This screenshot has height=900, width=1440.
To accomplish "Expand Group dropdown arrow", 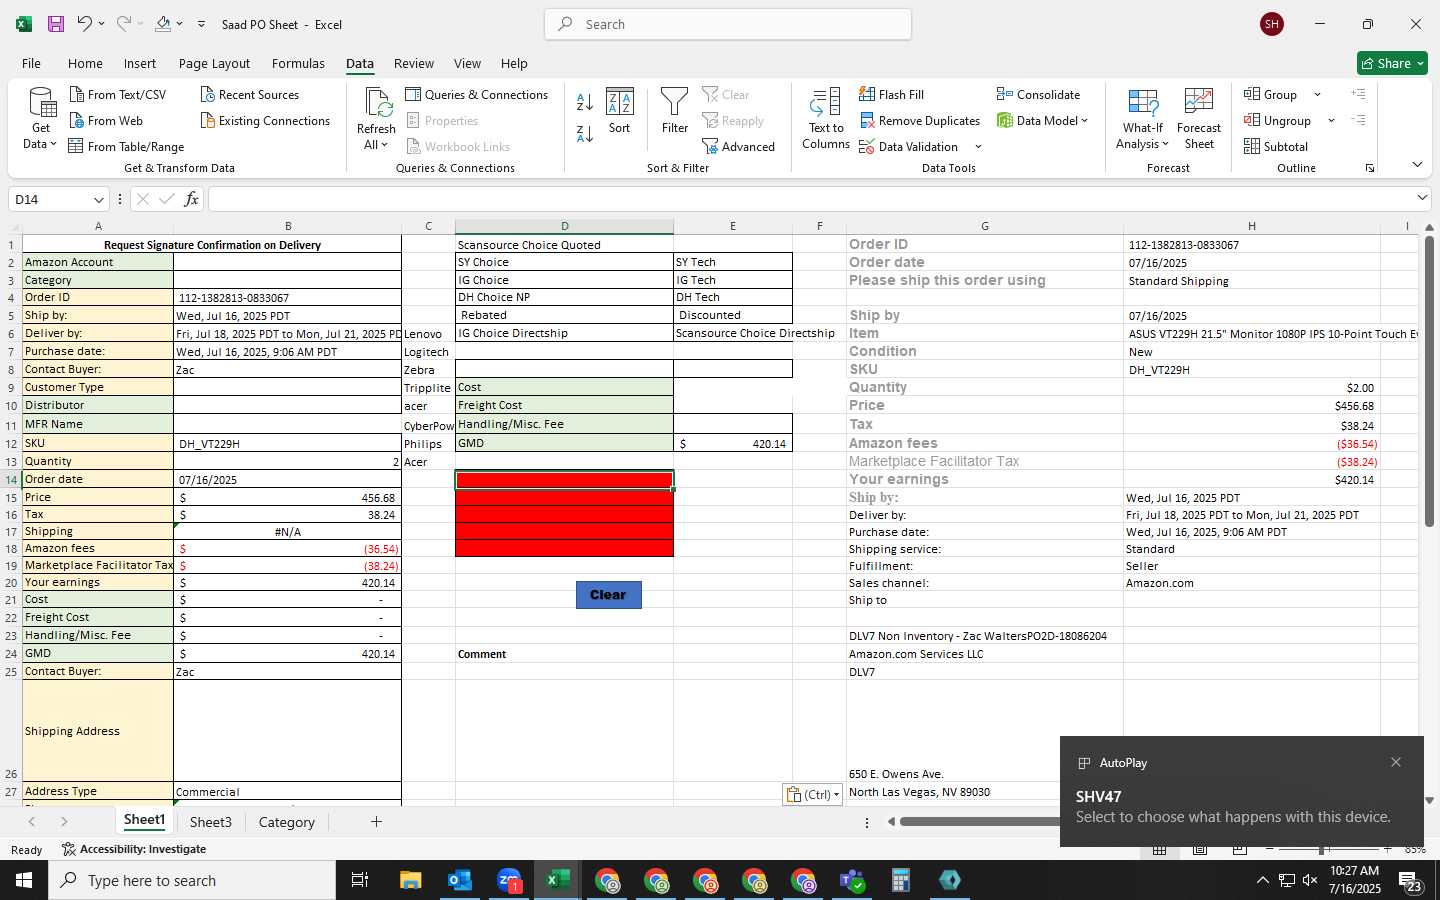I will (1317, 95).
